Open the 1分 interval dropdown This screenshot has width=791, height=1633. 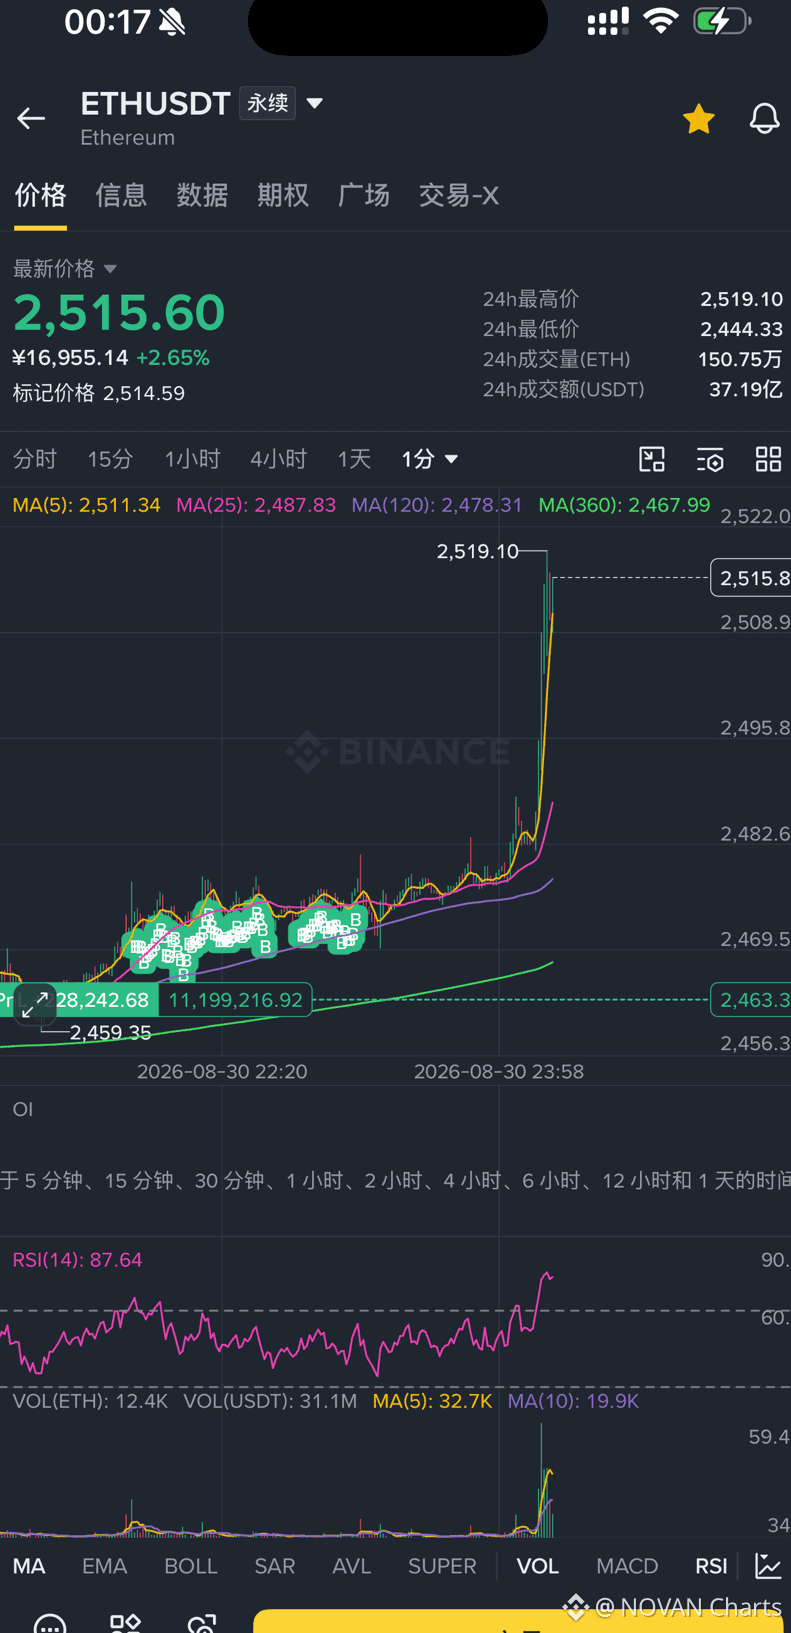click(x=430, y=459)
